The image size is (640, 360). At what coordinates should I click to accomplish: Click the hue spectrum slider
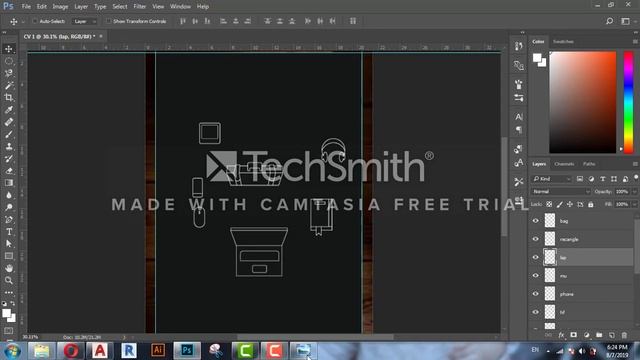click(629, 102)
